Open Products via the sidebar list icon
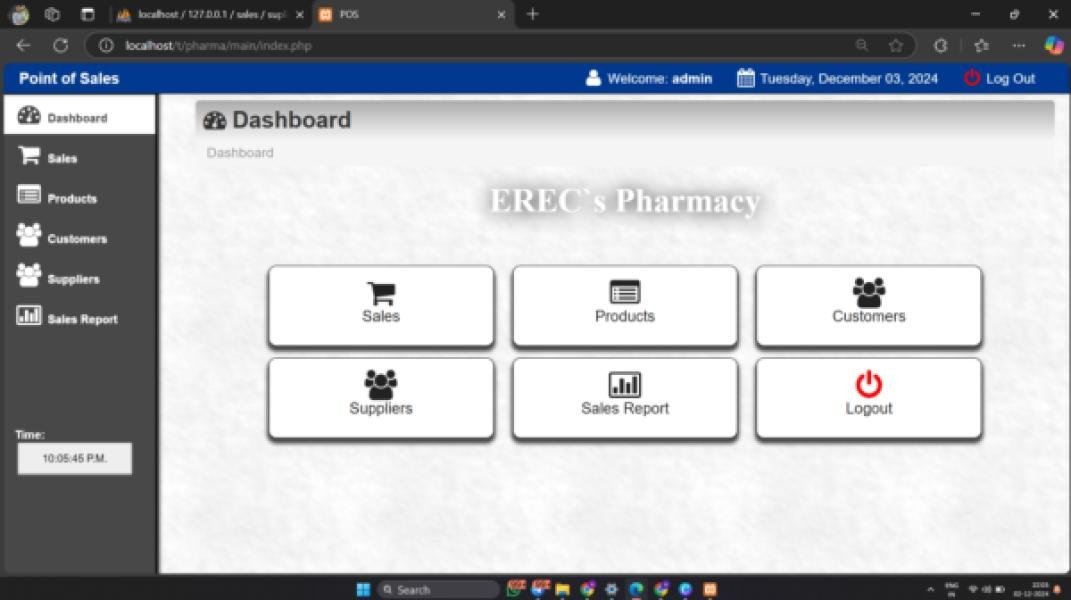The width and height of the screenshot is (1071, 600). 27,195
